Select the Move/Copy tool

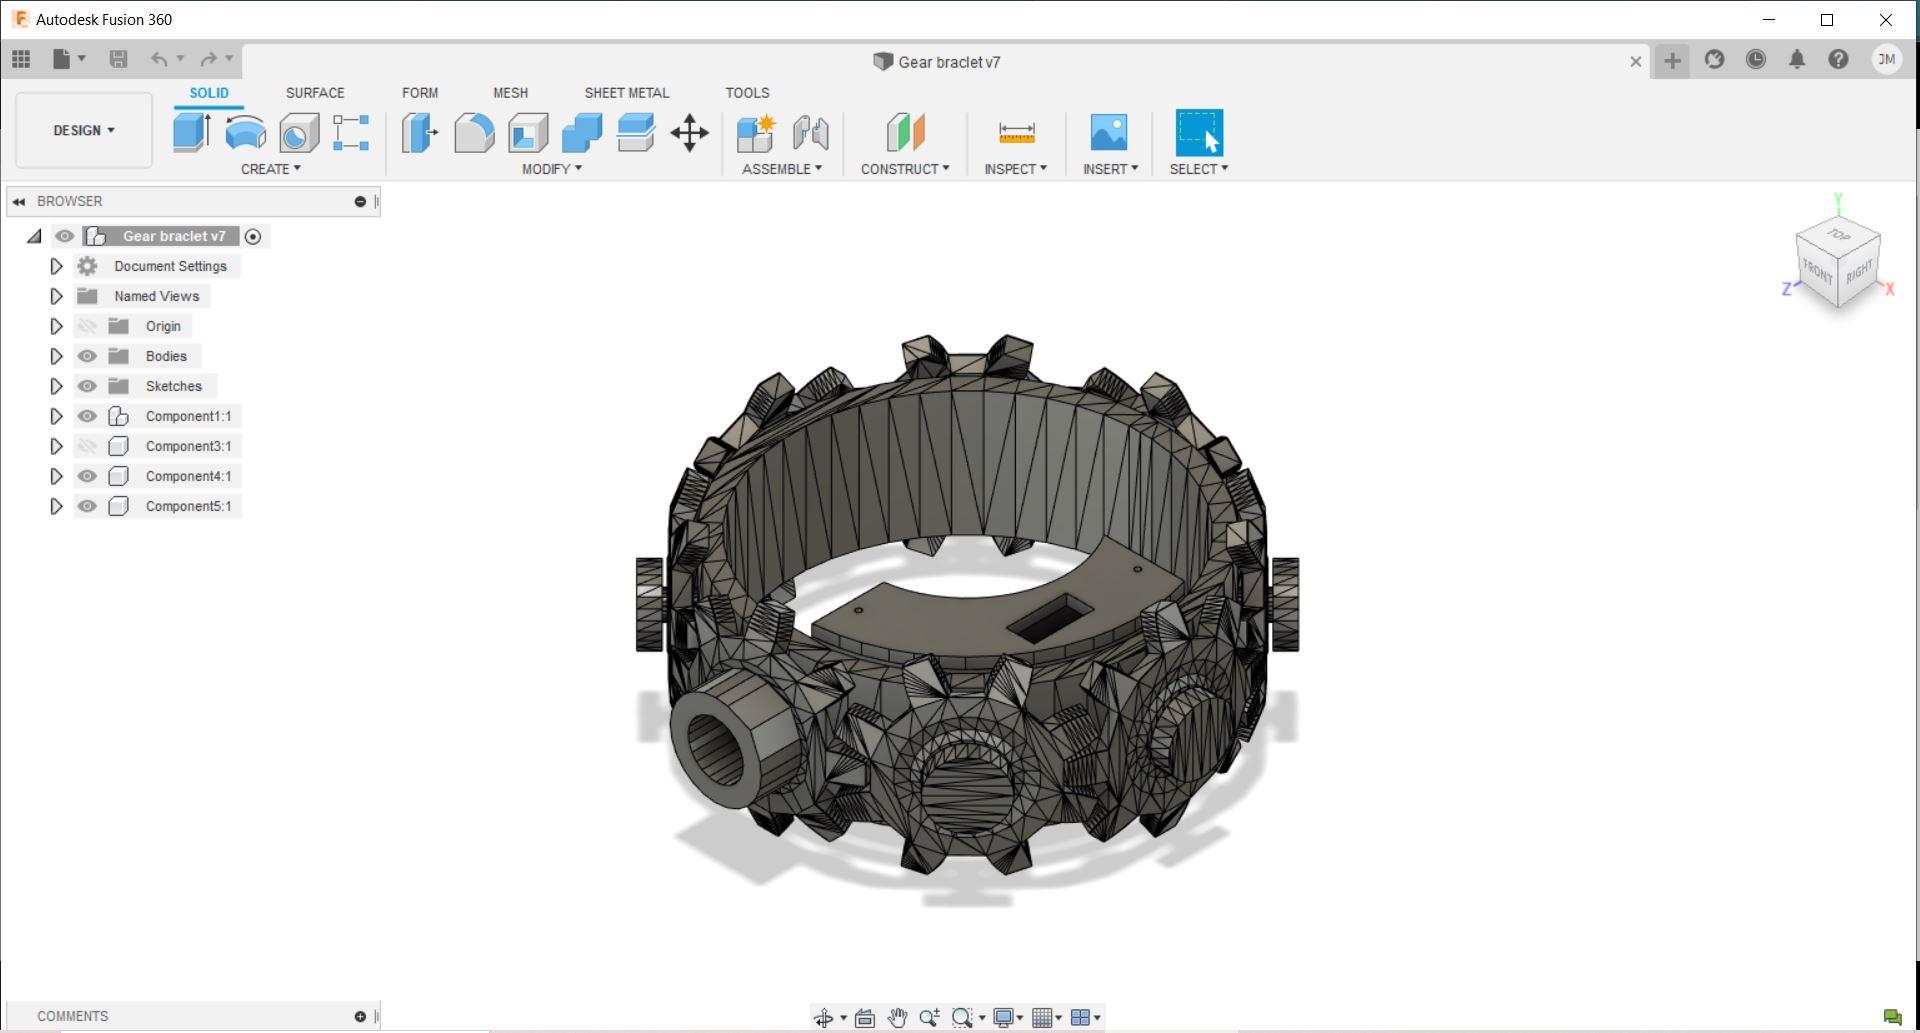pos(690,132)
